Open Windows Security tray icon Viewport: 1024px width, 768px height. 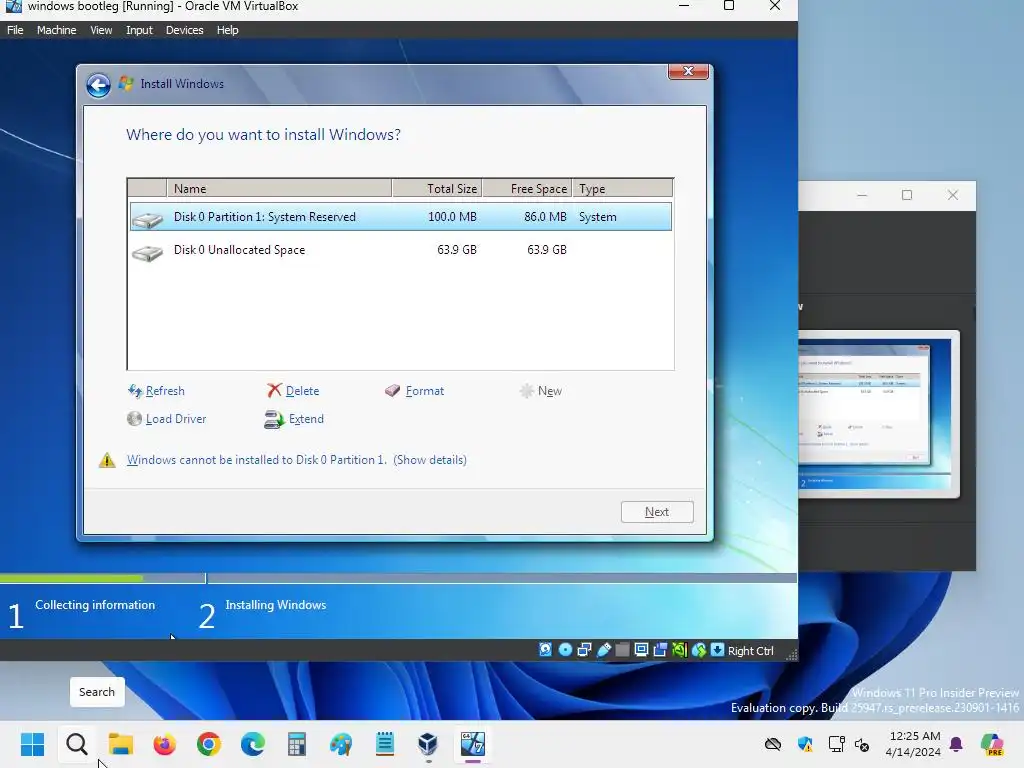coord(805,744)
